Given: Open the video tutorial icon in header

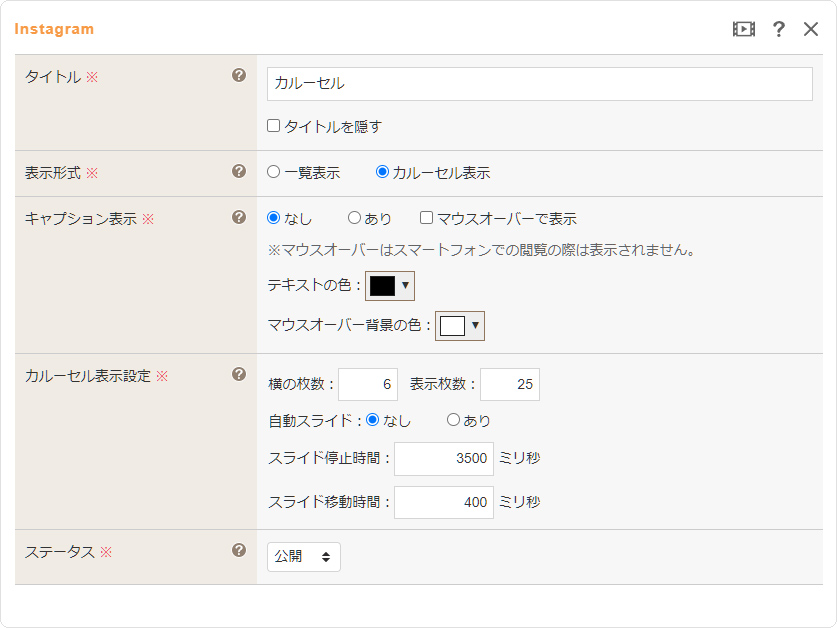Looking at the screenshot, I should pyautogui.click(x=743, y=29).
